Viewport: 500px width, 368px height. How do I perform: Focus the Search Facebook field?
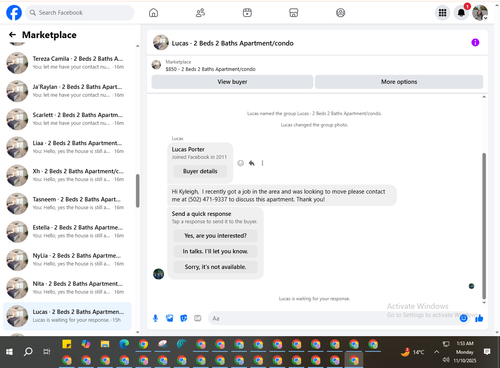point(80,13)
